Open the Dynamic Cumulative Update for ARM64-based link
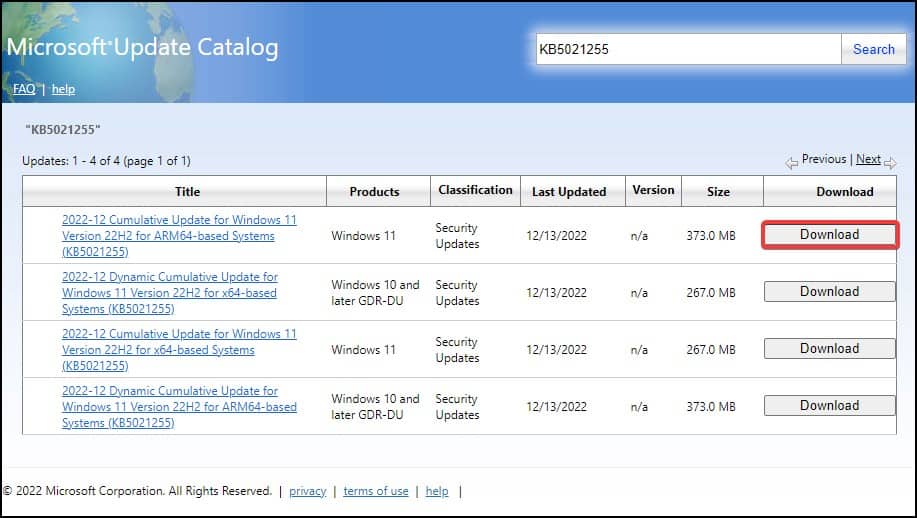 point(179,406)
